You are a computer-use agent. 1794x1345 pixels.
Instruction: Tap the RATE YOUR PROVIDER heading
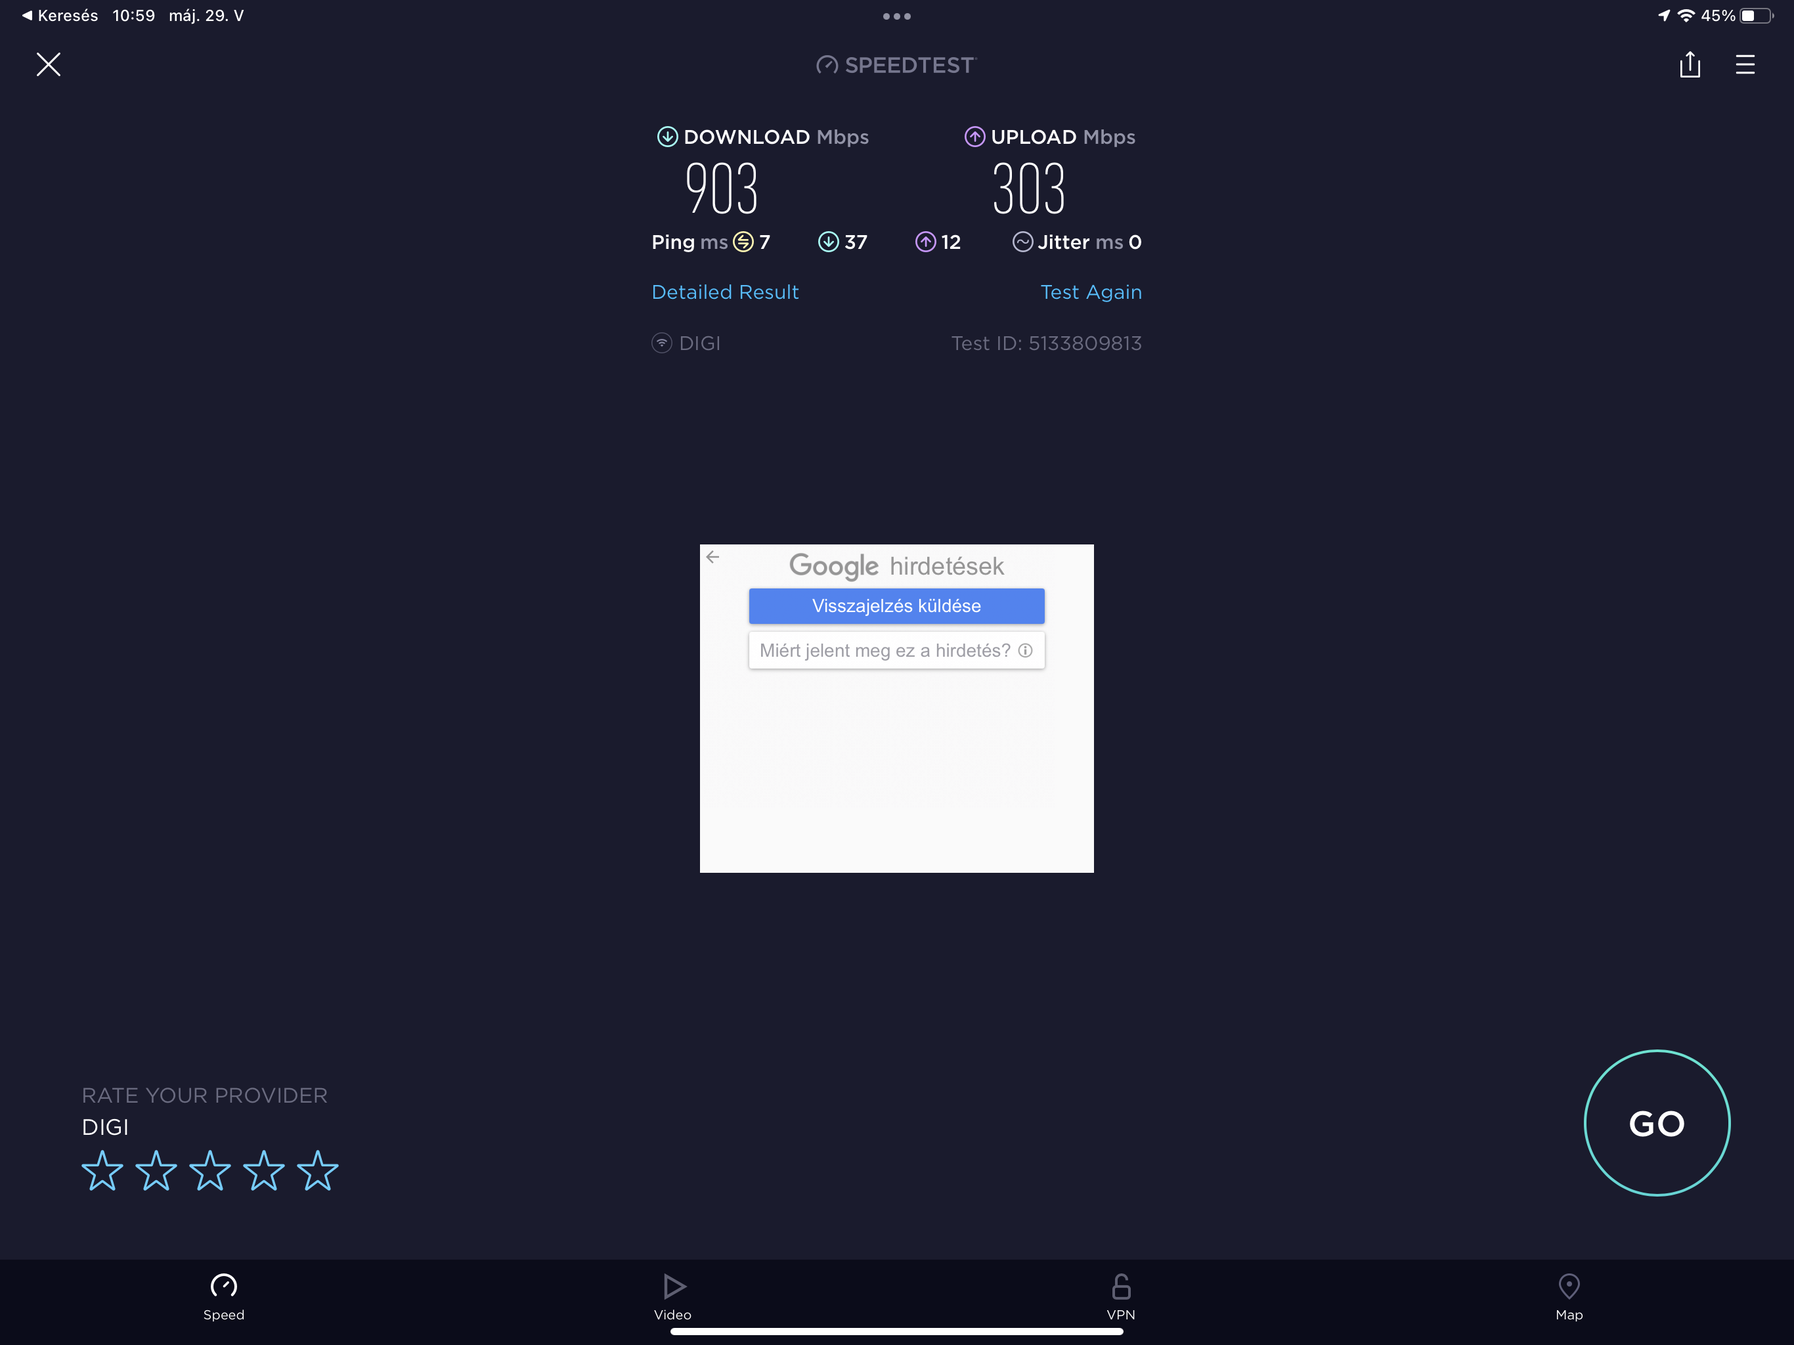pyautogui.click(x=205, y=1095)
